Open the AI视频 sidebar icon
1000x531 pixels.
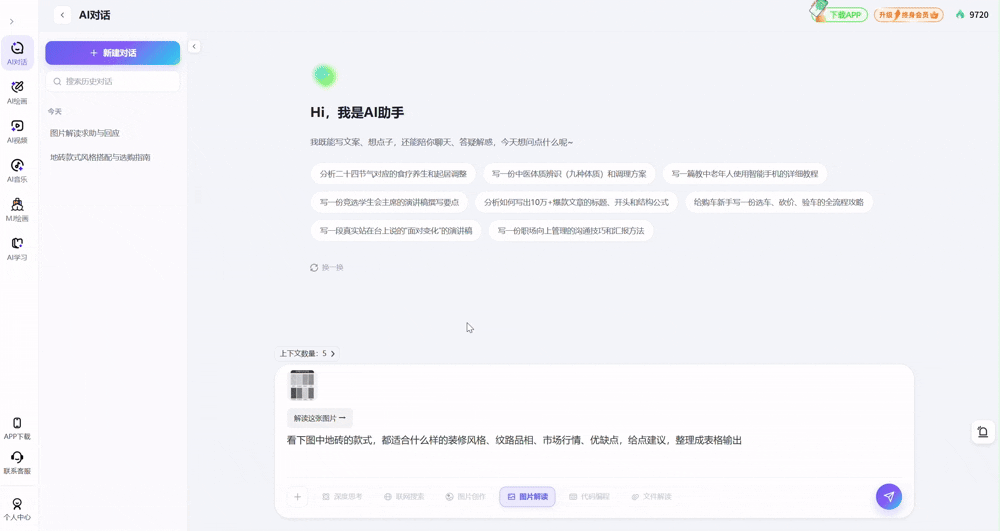coord(17,131)
